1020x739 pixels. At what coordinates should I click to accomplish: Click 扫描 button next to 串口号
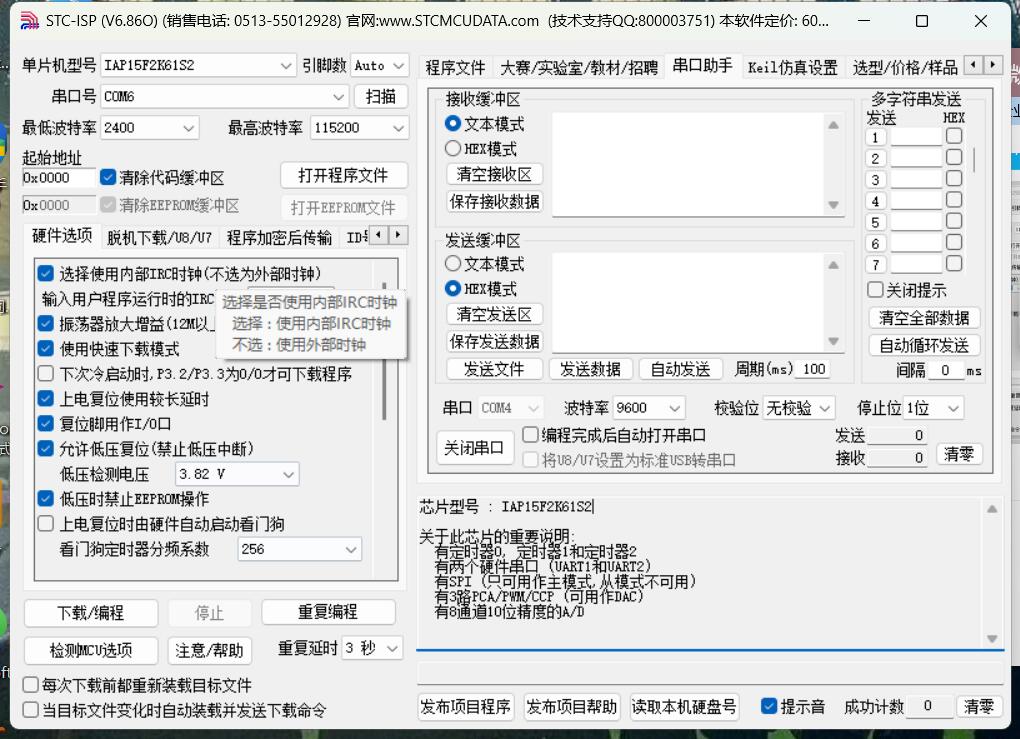pyautogui.click(x=381, y=96)
